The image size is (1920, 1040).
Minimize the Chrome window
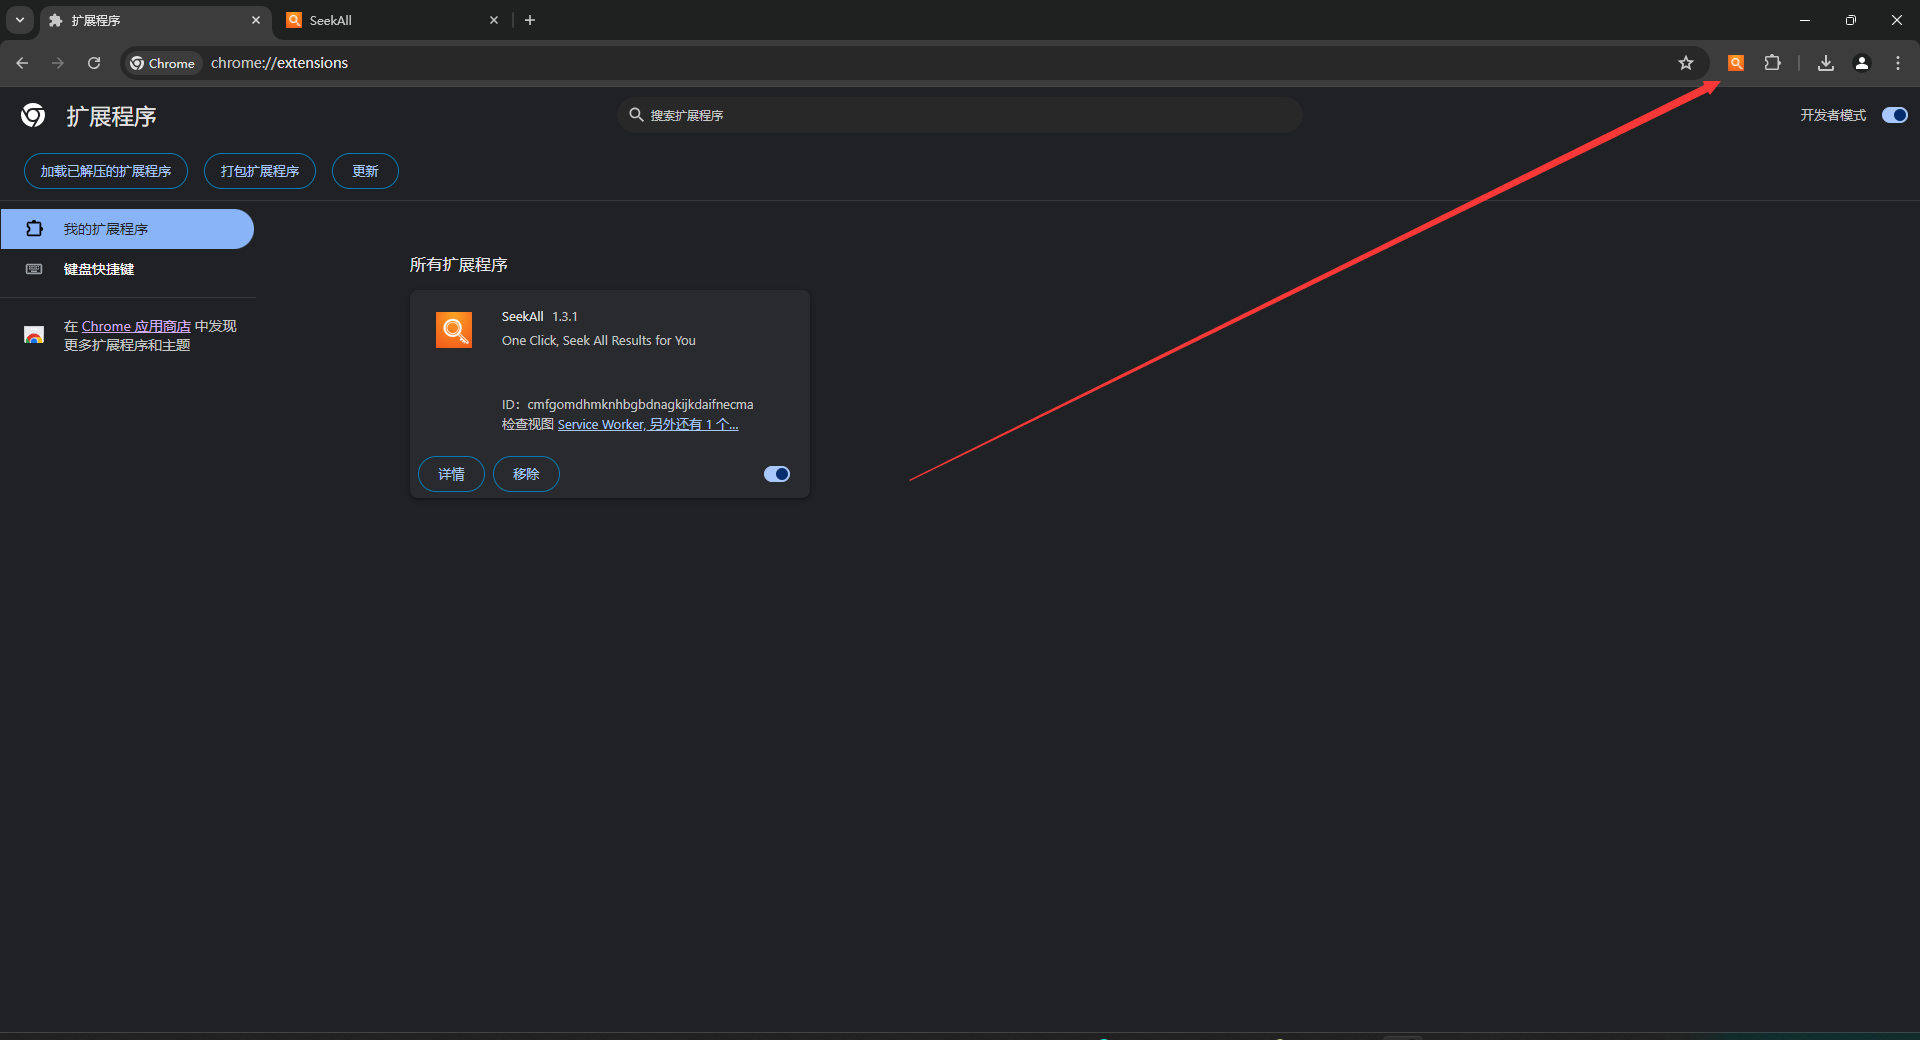[1805, 20]
